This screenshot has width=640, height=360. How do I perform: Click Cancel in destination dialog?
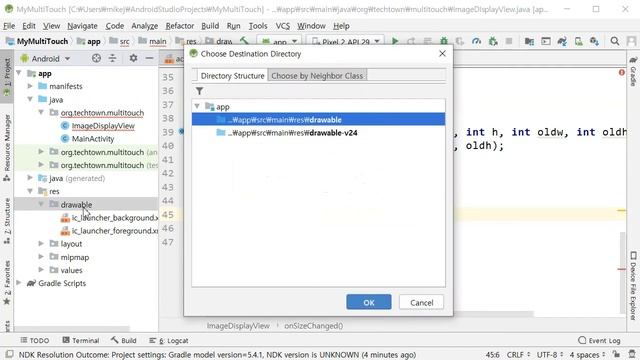point(421,302)
